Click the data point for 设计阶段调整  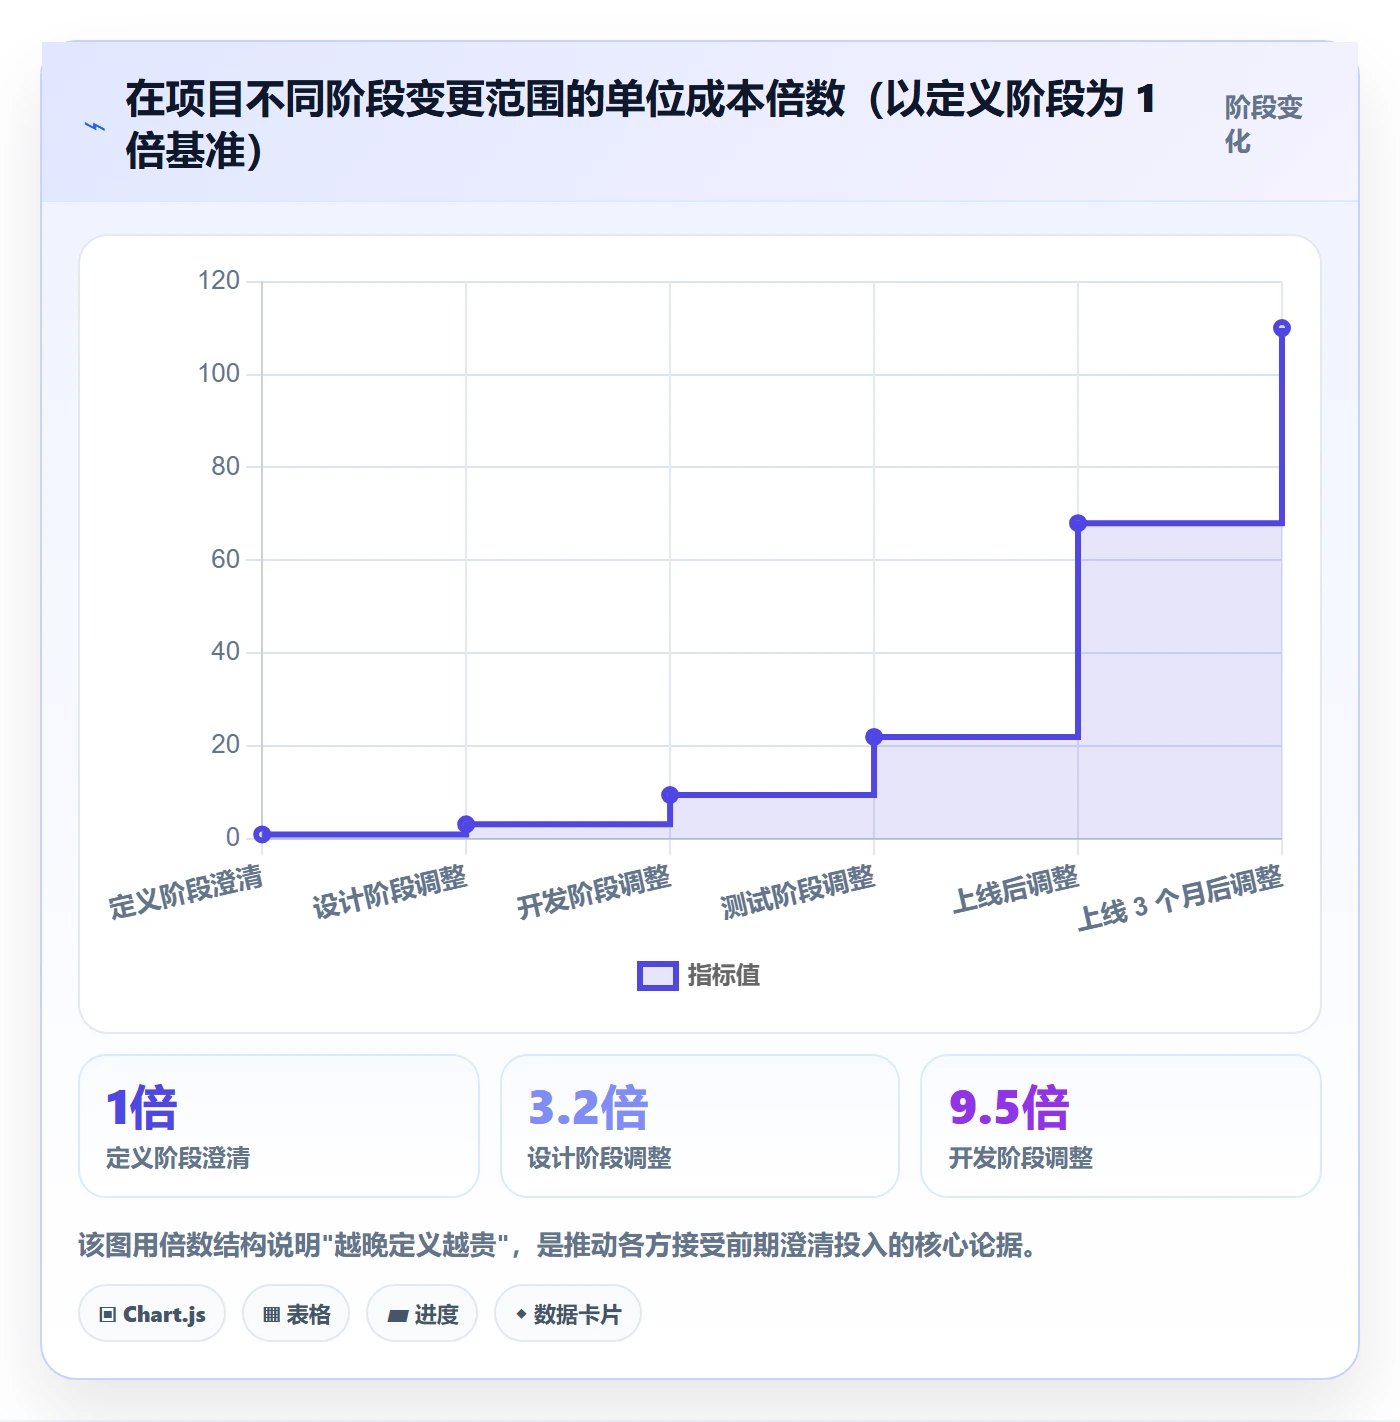point(466,824)
